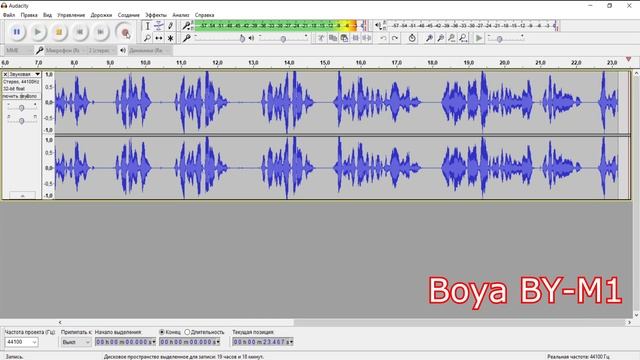Click the Redo arrow icon
Screen dimensions: 640x360
[x=395, y=38]
